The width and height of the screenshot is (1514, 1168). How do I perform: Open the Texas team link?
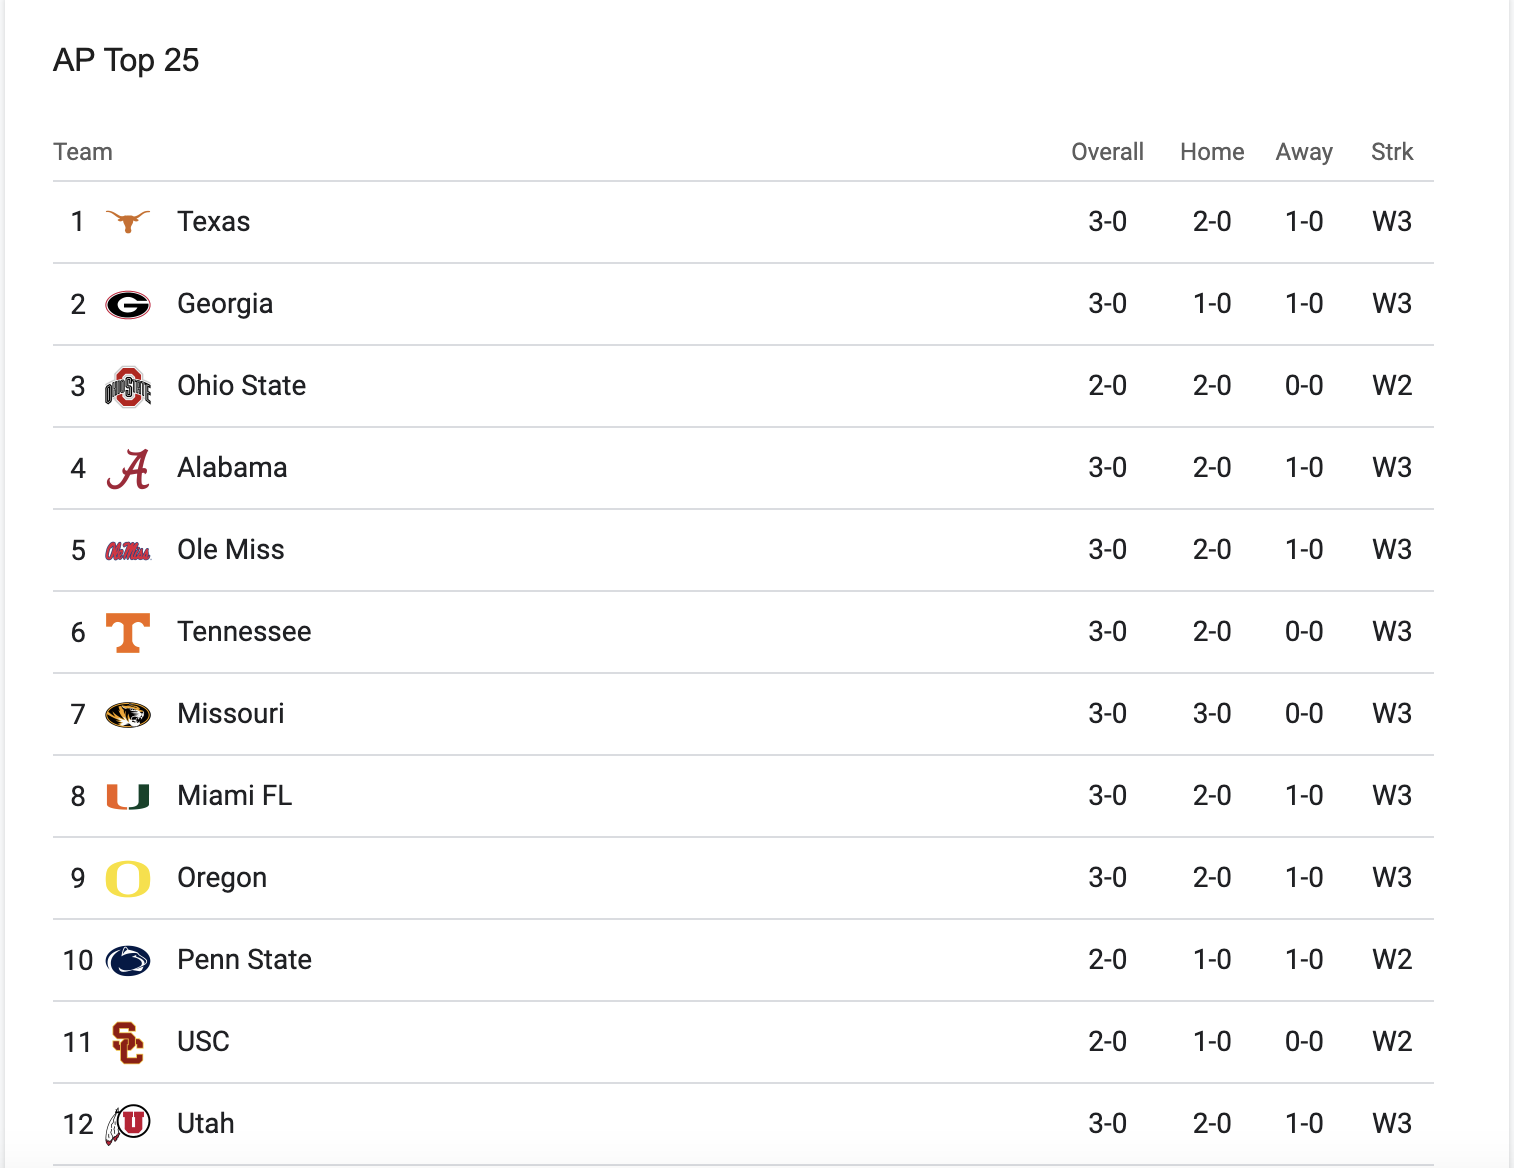(x=213, y=221)
